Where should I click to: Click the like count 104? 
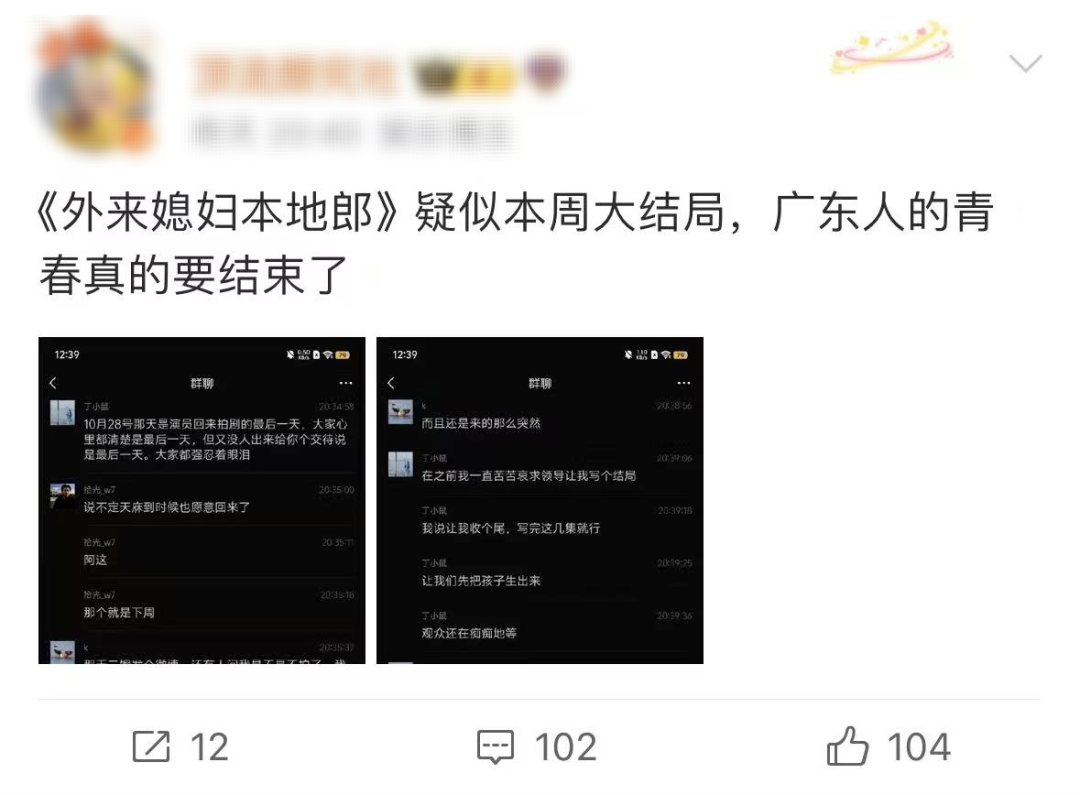[x=919, y=747]
